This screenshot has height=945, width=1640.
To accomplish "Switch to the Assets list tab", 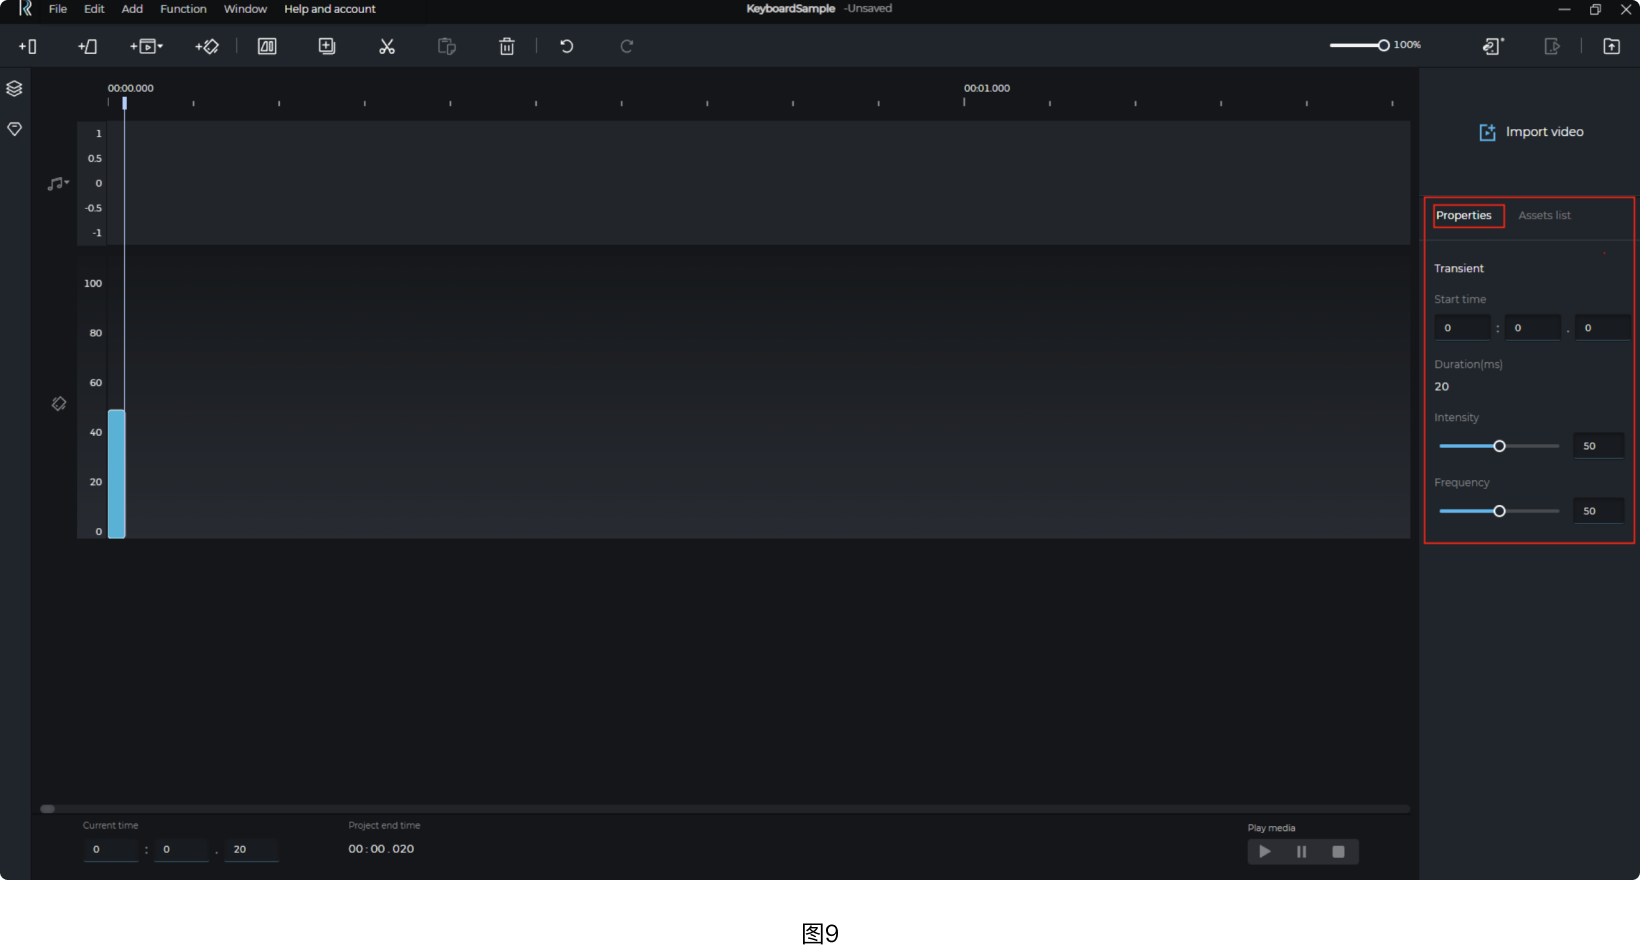I will pos(1544,215).
